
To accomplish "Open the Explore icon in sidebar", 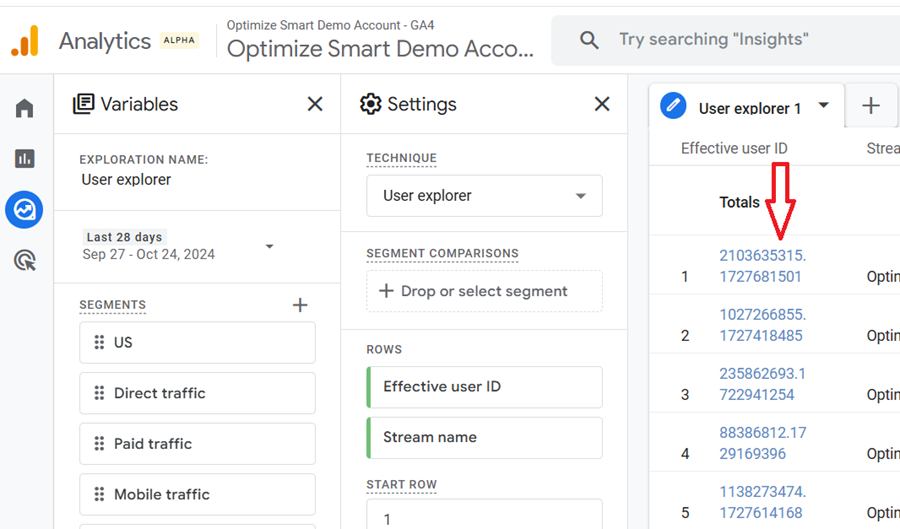I will coord(25,210).
